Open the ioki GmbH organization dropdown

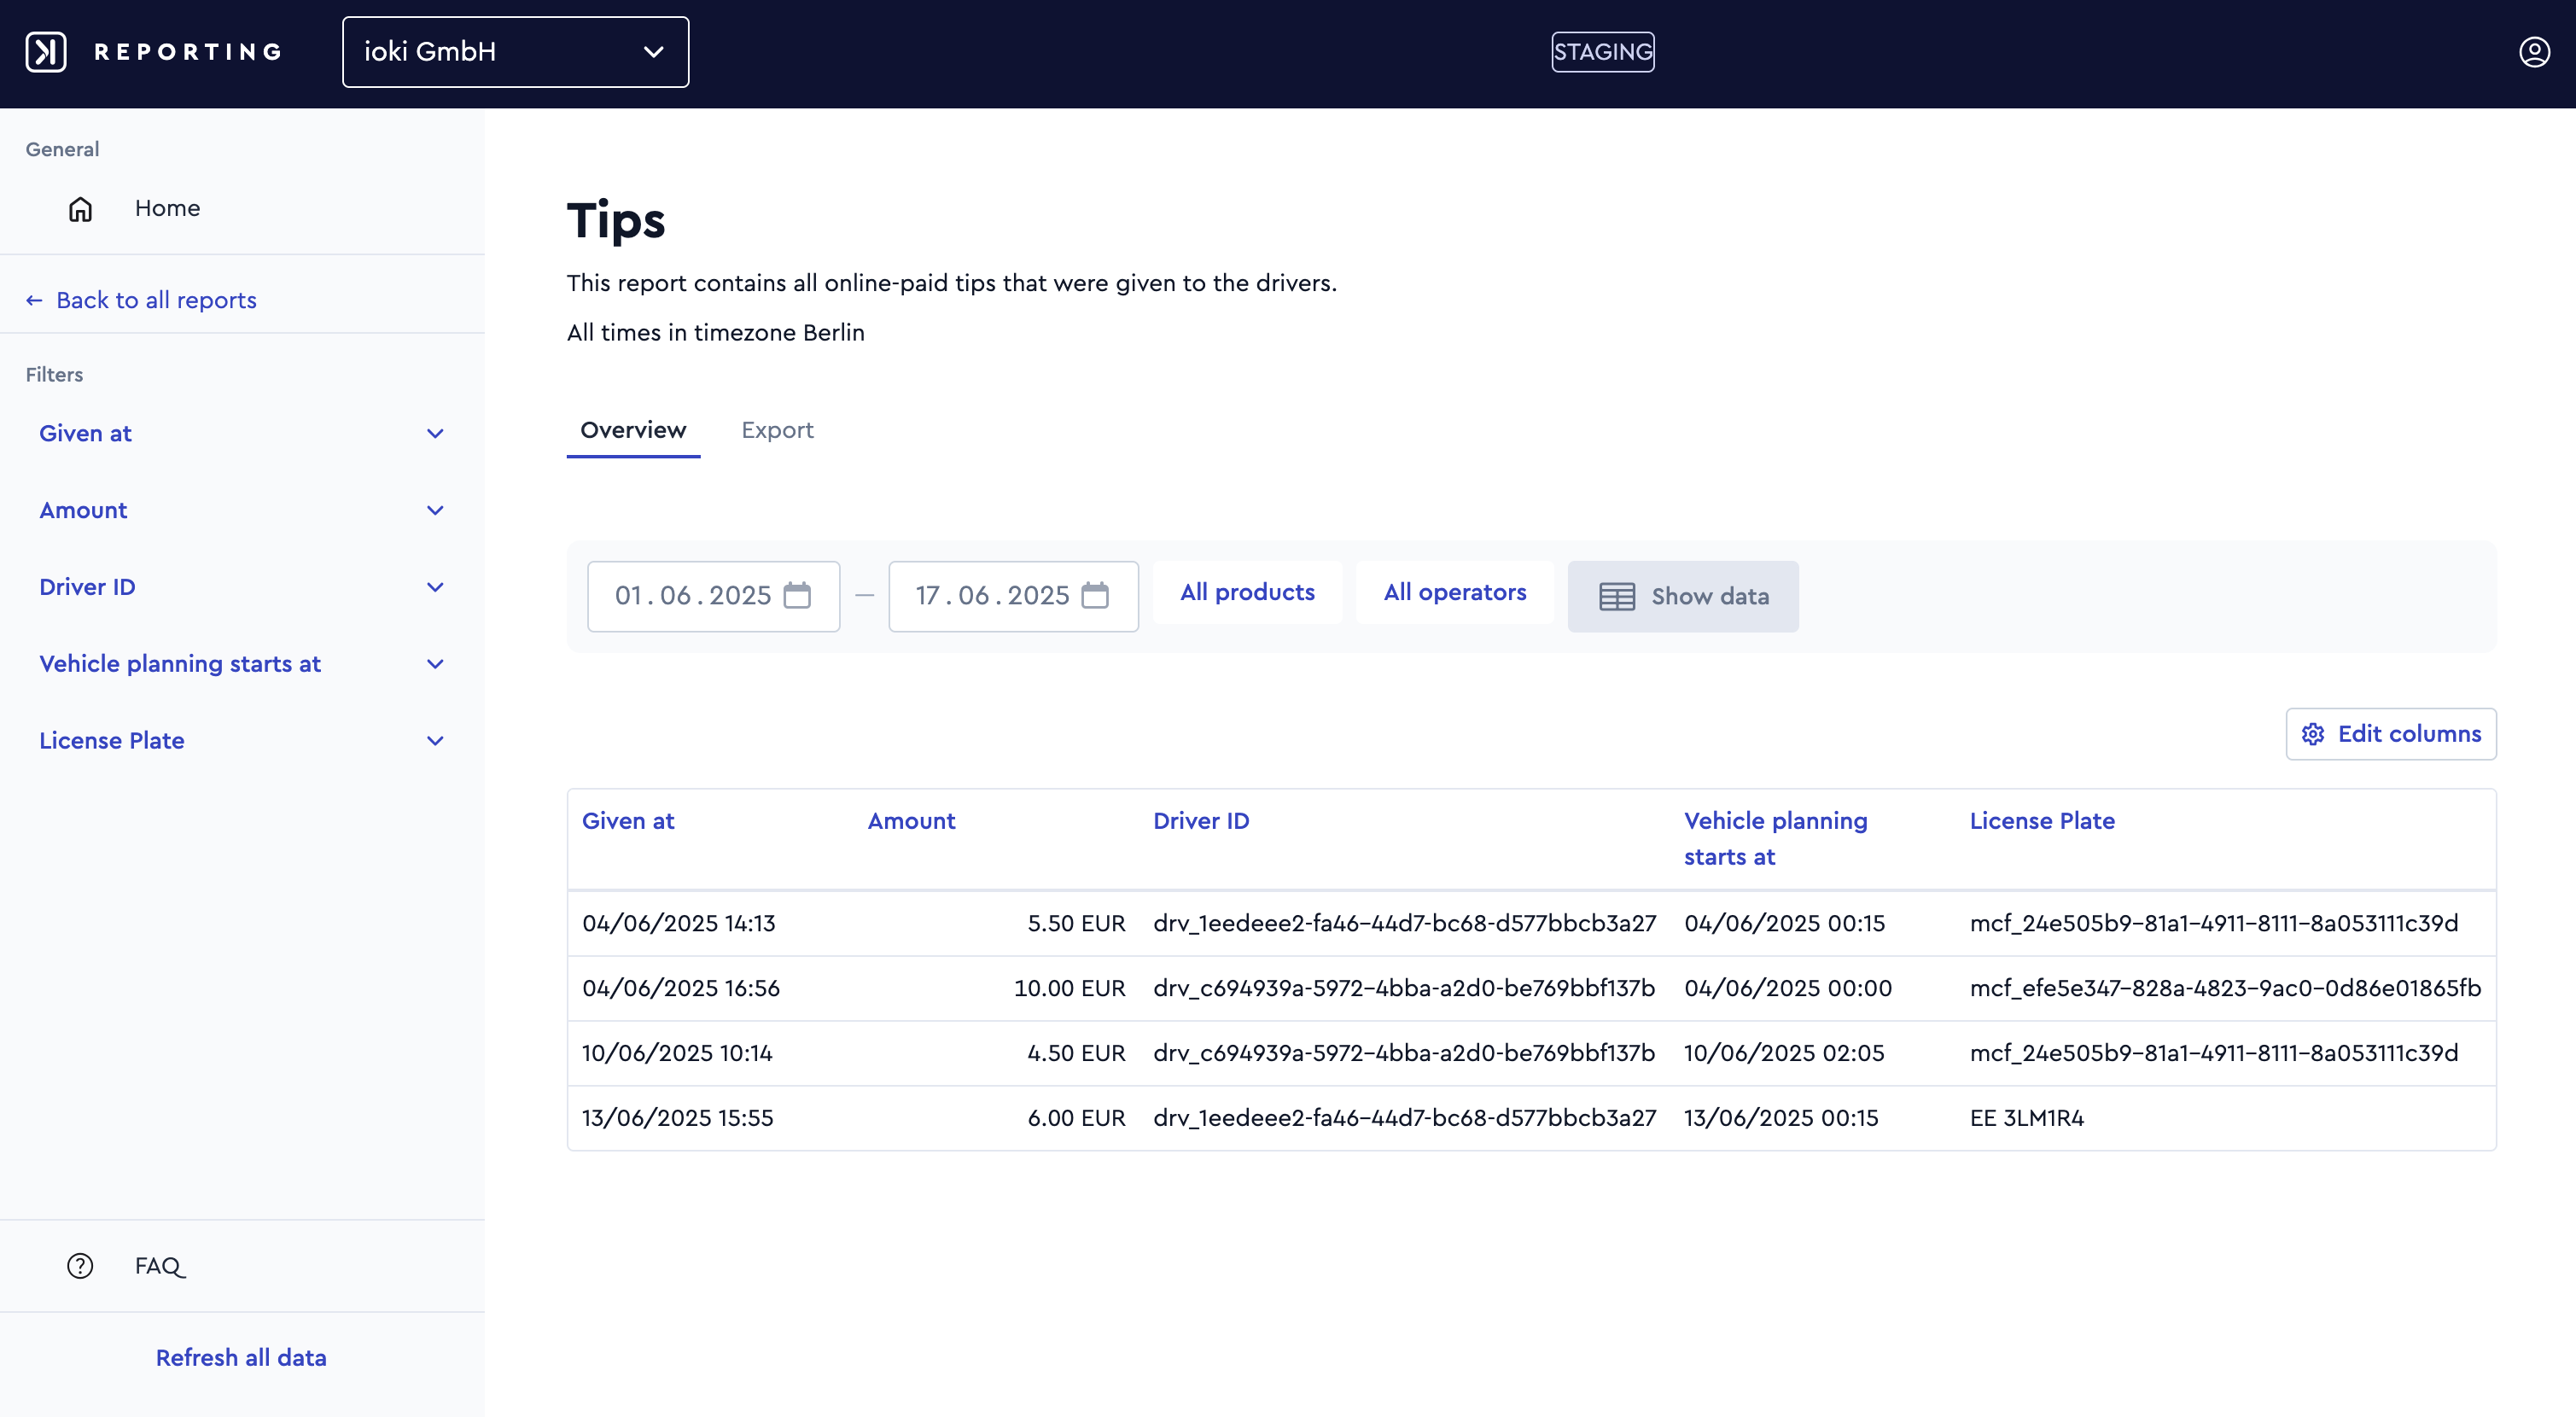[515, 52]
